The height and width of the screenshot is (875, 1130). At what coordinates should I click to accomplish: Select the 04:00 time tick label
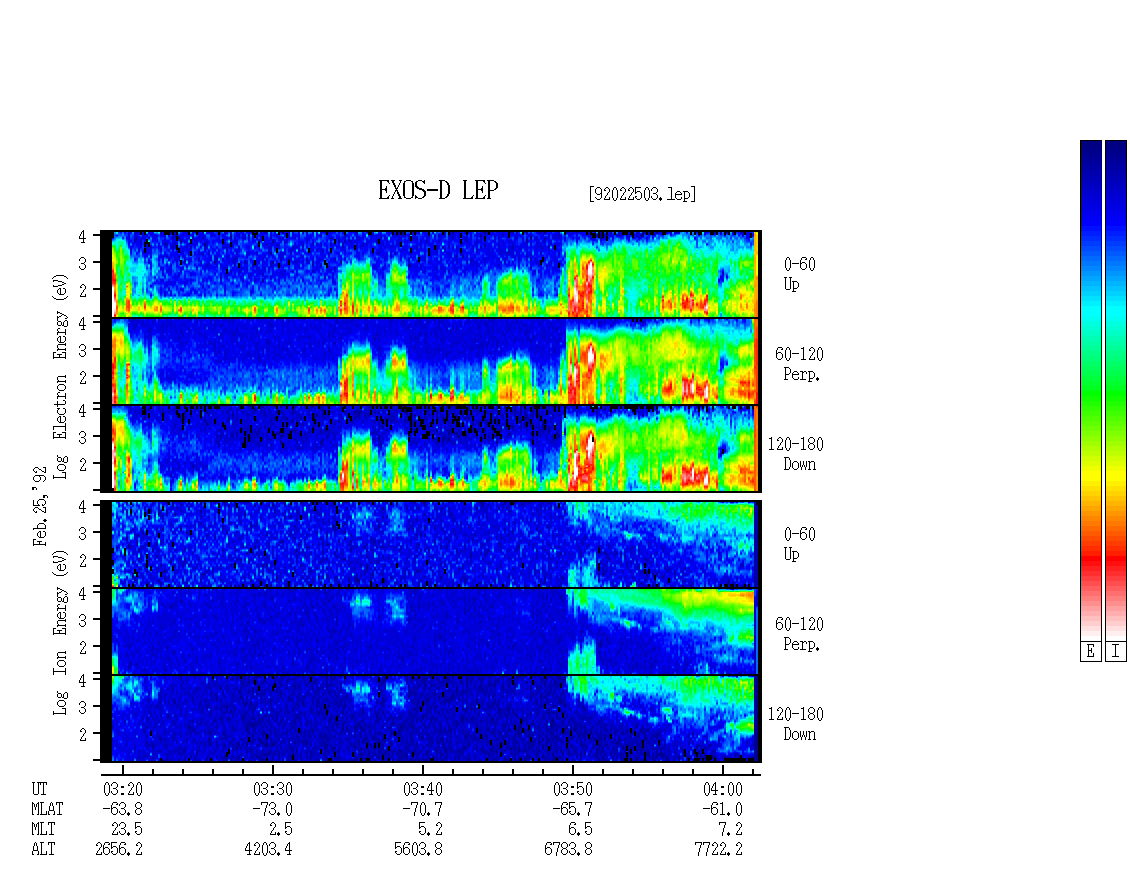tap(722, 789)
